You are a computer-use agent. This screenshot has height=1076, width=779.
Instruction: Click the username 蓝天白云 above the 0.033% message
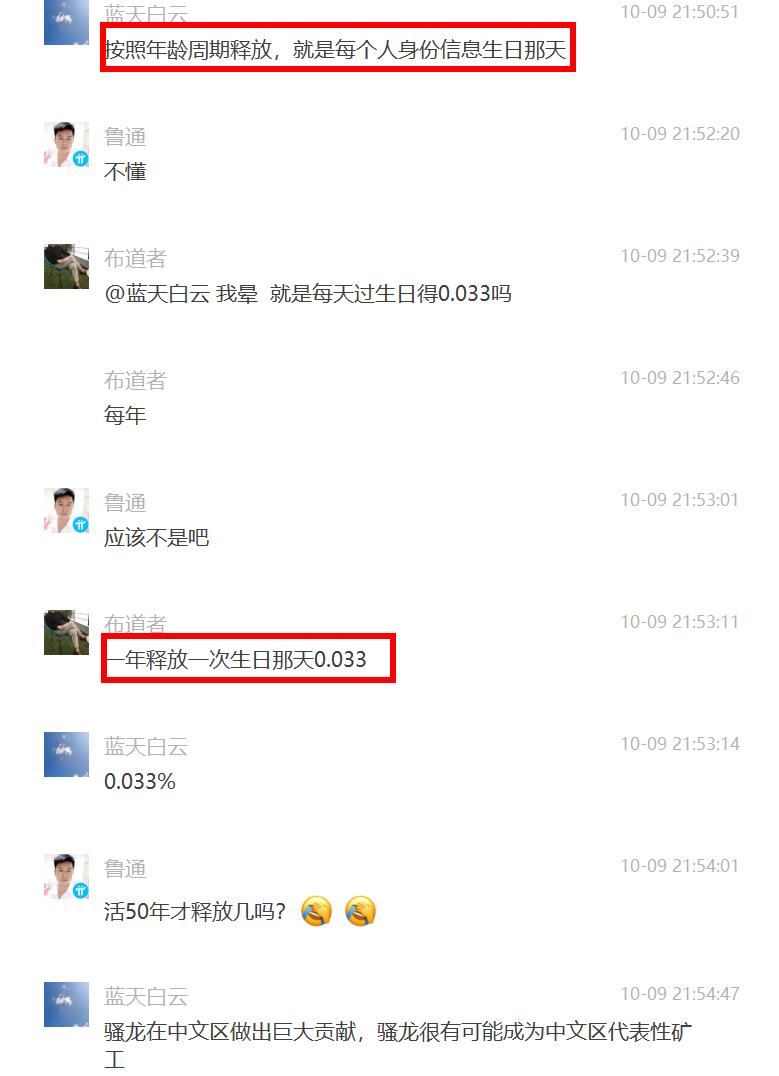[x=146, y=746]
